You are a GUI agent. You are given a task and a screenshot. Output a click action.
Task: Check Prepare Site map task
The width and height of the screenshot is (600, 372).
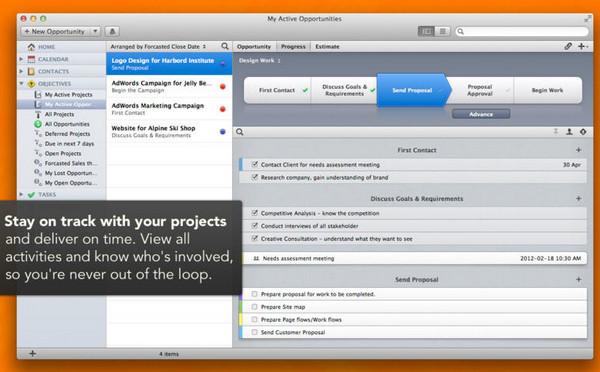click(254, 307)
